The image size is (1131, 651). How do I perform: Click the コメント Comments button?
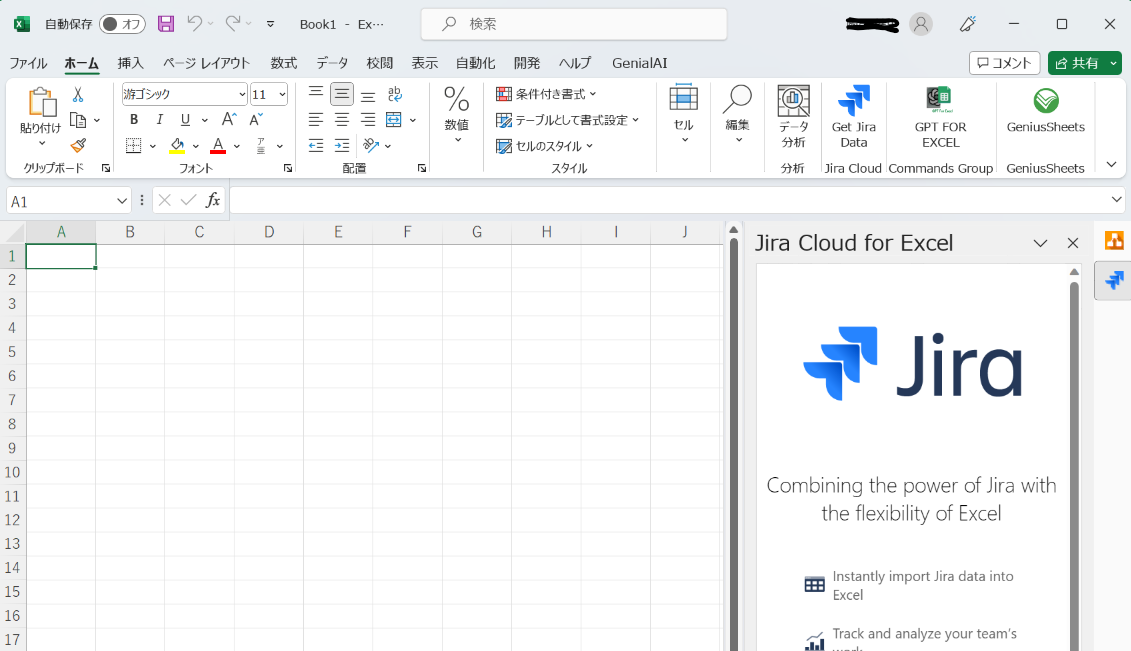coord(1004,63)
